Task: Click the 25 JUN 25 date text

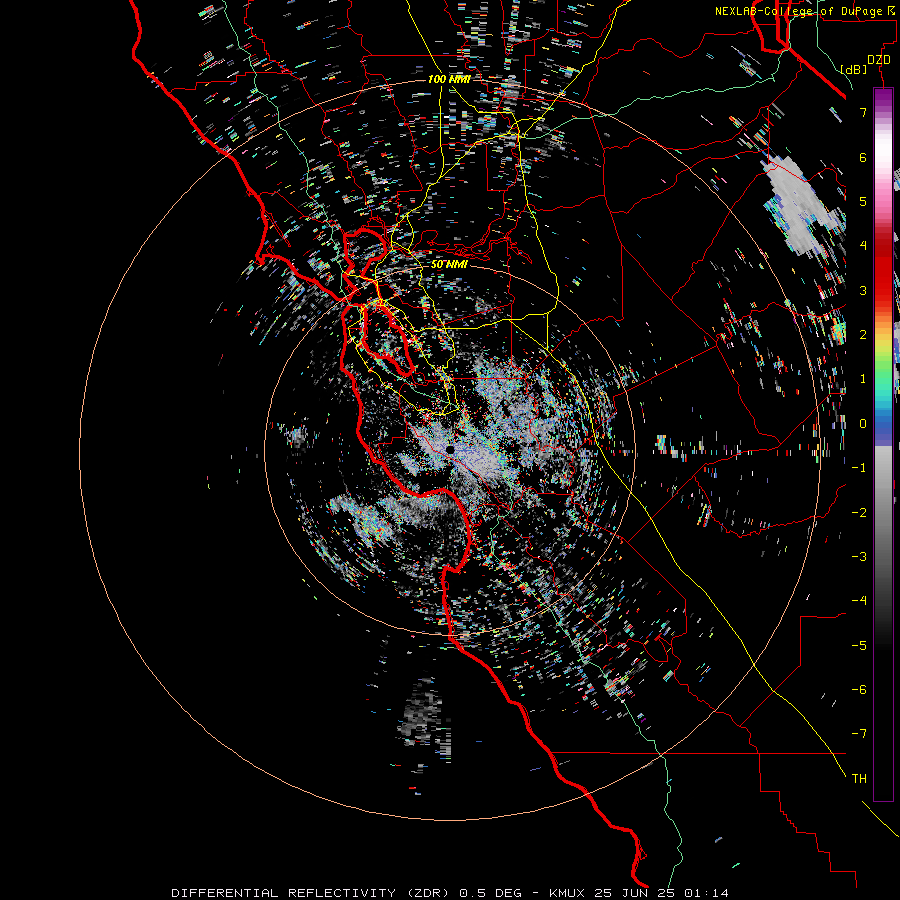Action: pos(634,893)
